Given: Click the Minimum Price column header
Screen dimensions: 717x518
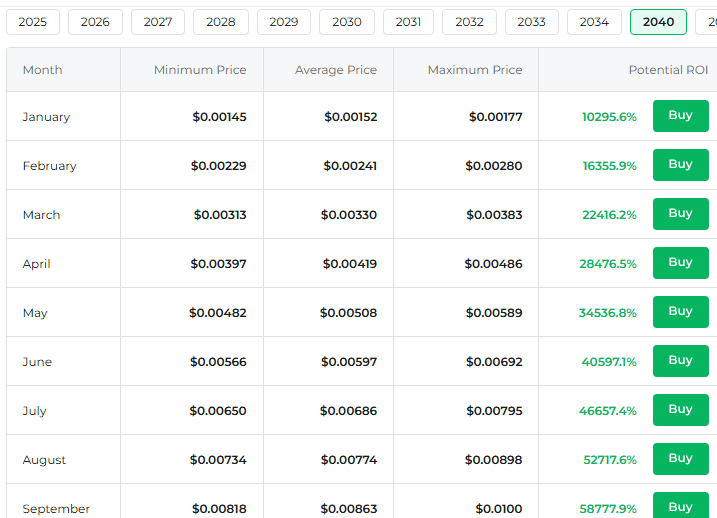Looking at the screenshot, I should (200, 70).
